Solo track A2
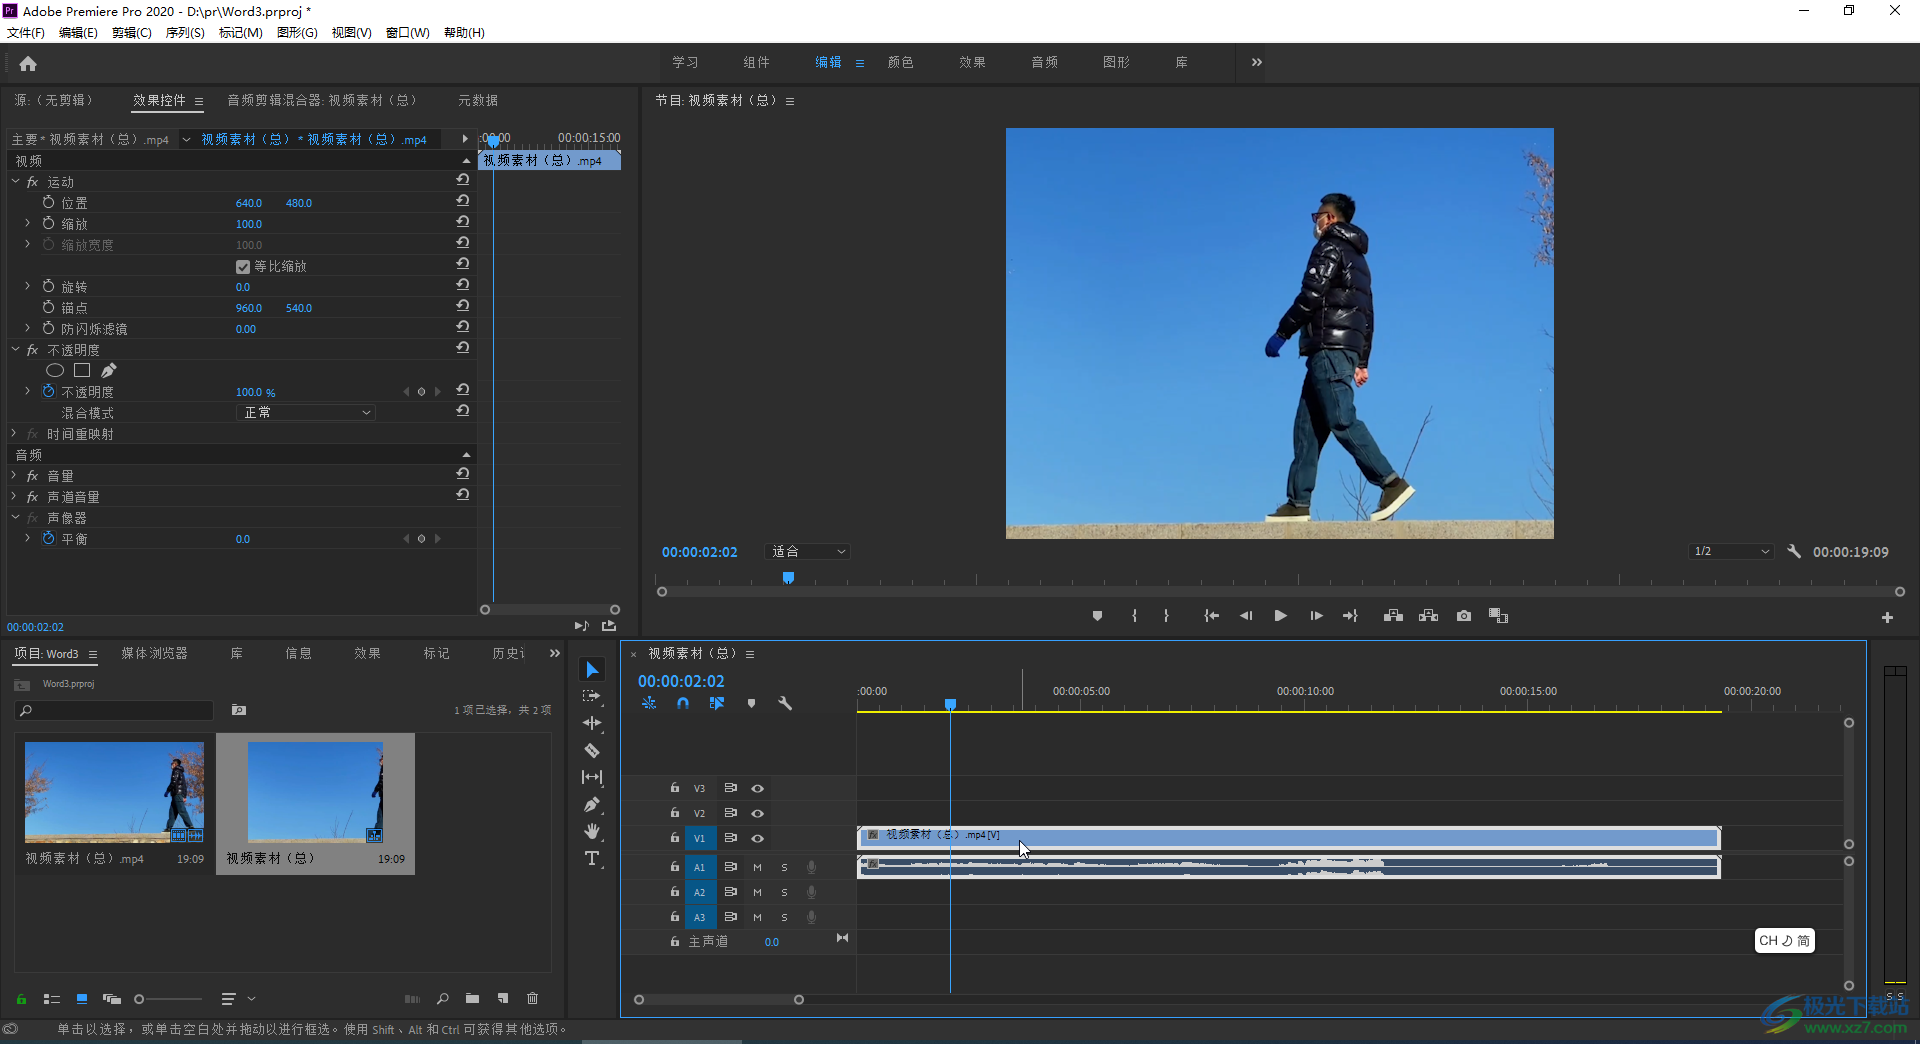This screenshot has height=1044, width=1920. click(784, 892)
